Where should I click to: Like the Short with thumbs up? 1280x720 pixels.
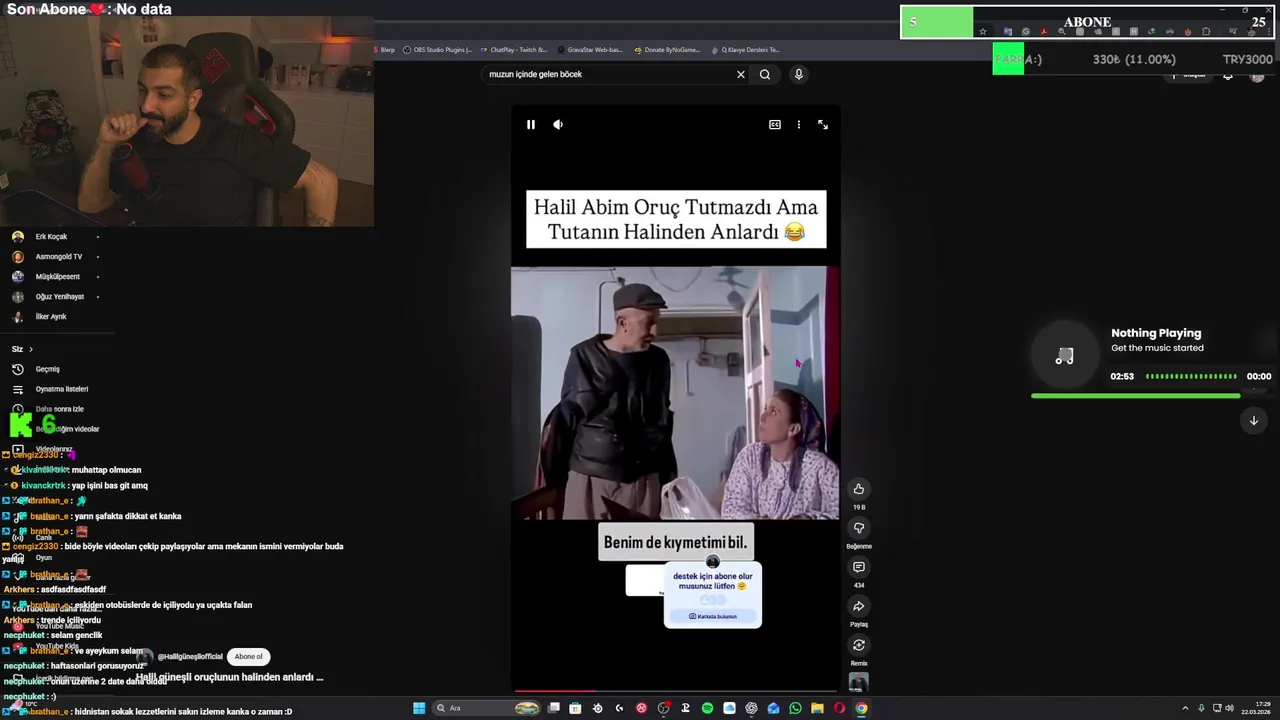[859, 489]
